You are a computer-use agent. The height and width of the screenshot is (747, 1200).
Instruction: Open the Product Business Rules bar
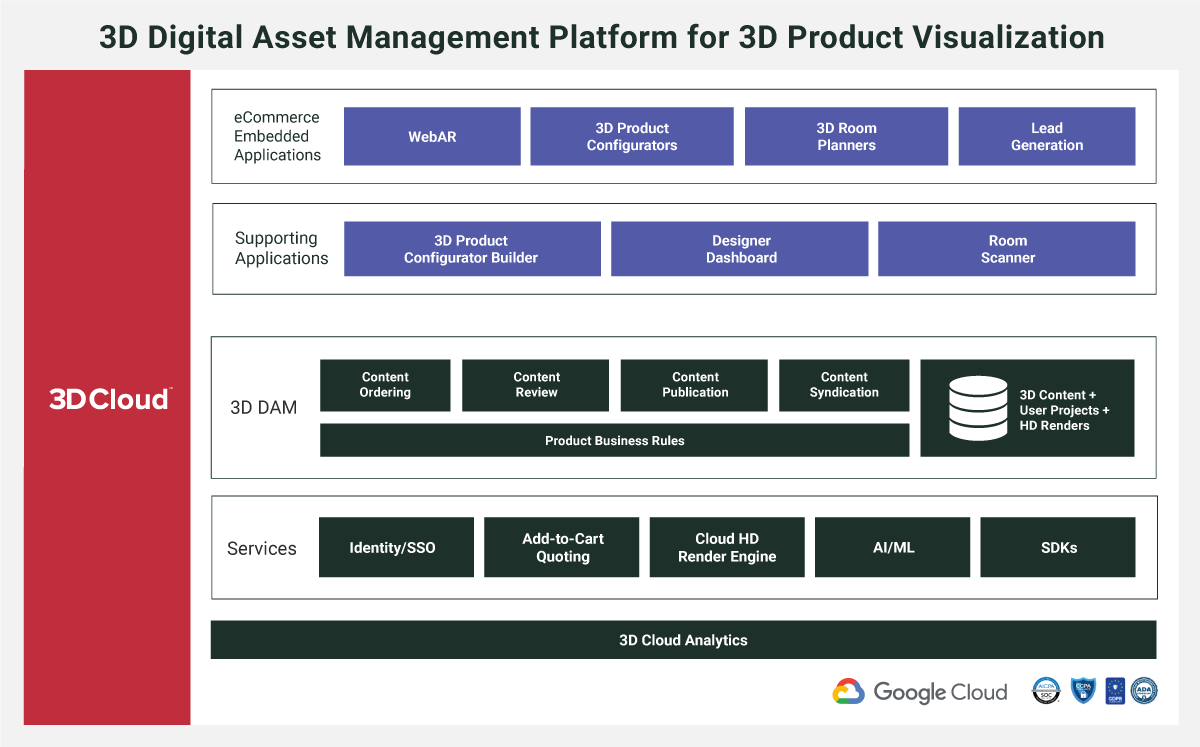tap(614, 440)
